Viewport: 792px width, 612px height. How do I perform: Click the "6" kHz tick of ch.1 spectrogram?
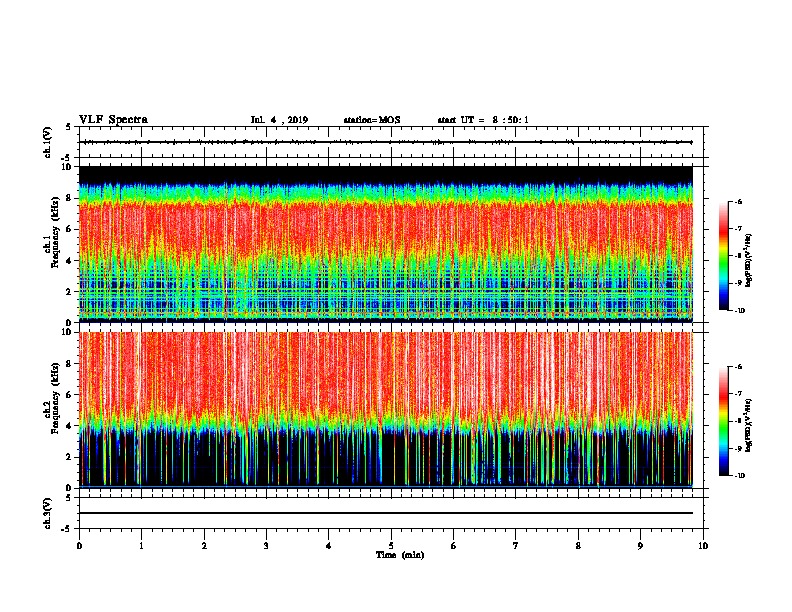(69, 229)
